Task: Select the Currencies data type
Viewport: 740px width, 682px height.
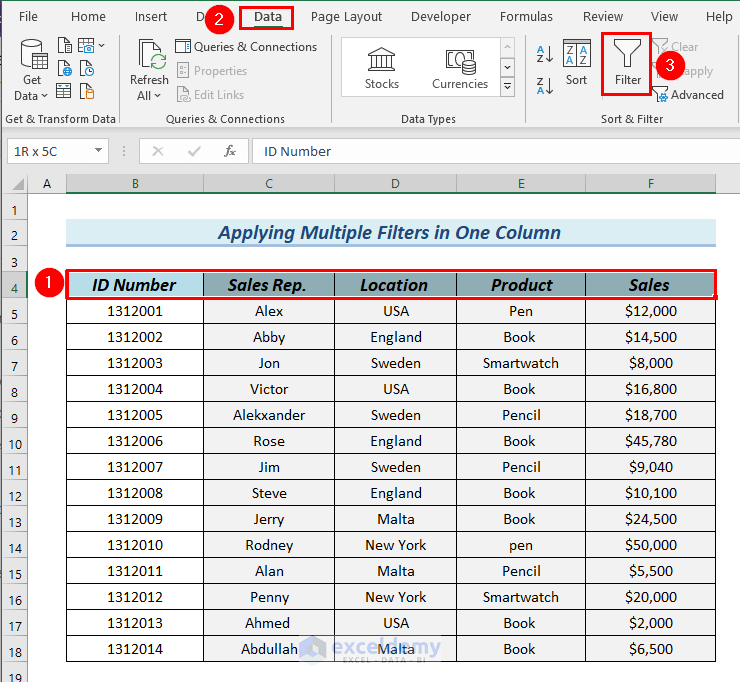Action: pos(459,67)
